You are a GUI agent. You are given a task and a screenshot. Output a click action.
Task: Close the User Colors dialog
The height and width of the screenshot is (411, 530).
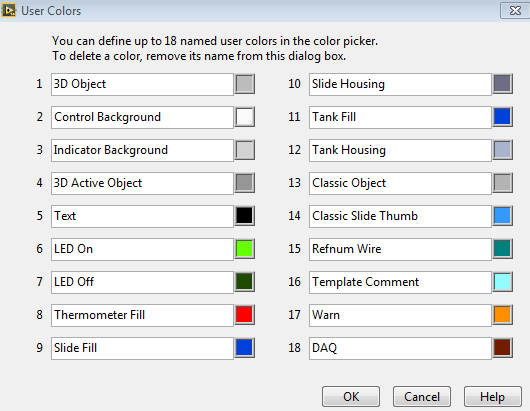[515, 11]
